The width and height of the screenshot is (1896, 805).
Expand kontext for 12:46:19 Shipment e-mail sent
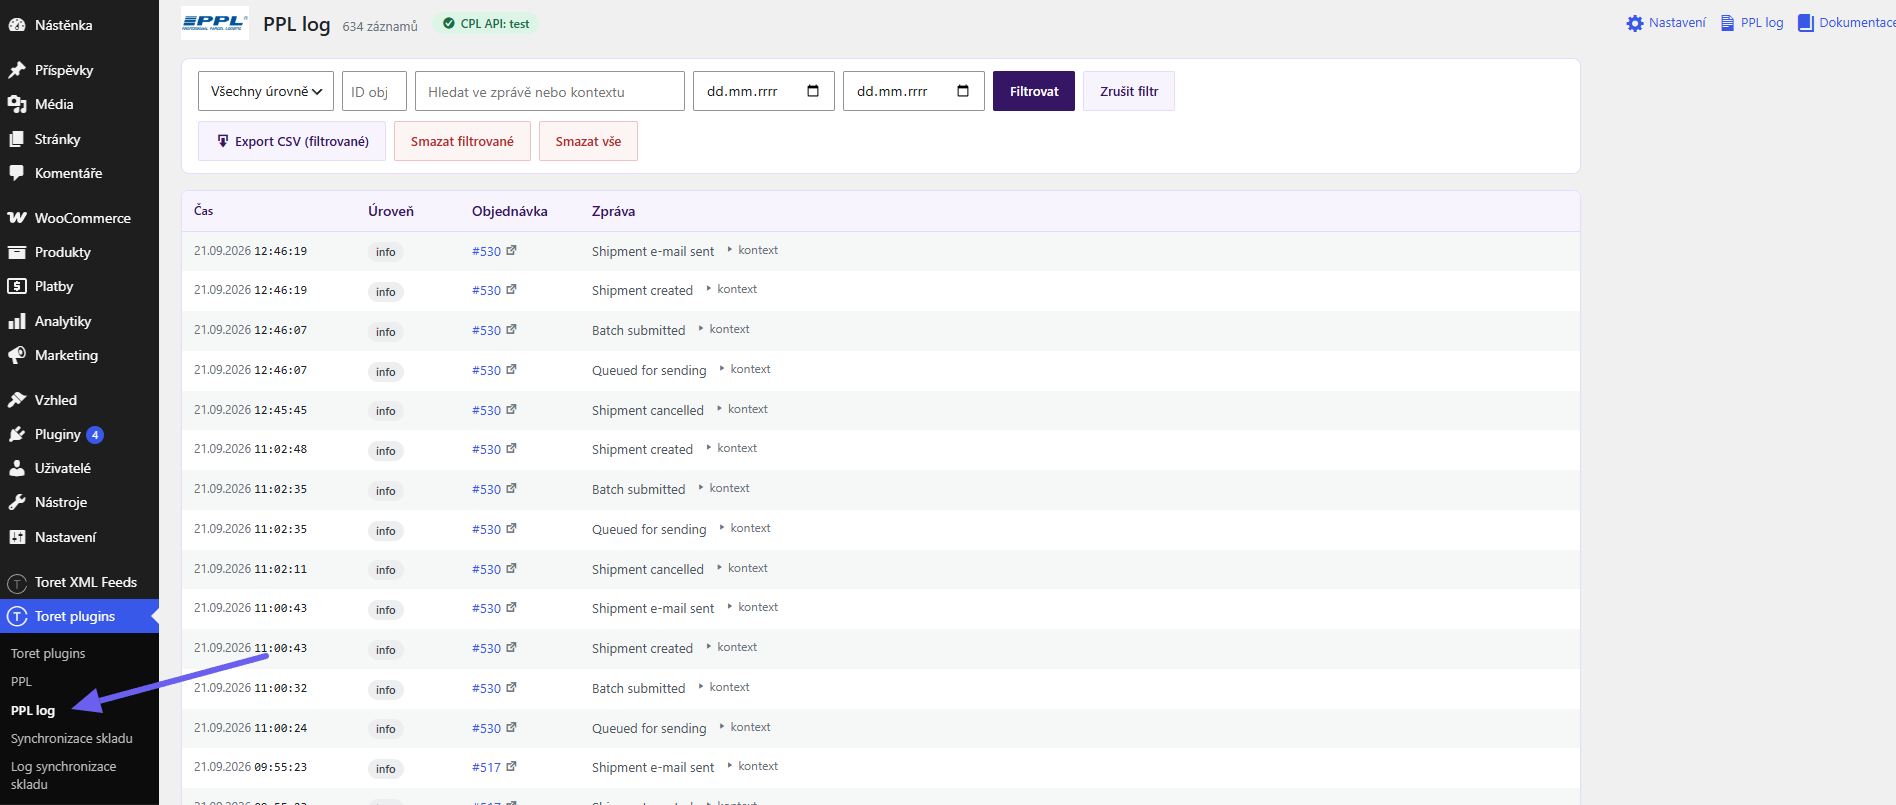[753, 250]
